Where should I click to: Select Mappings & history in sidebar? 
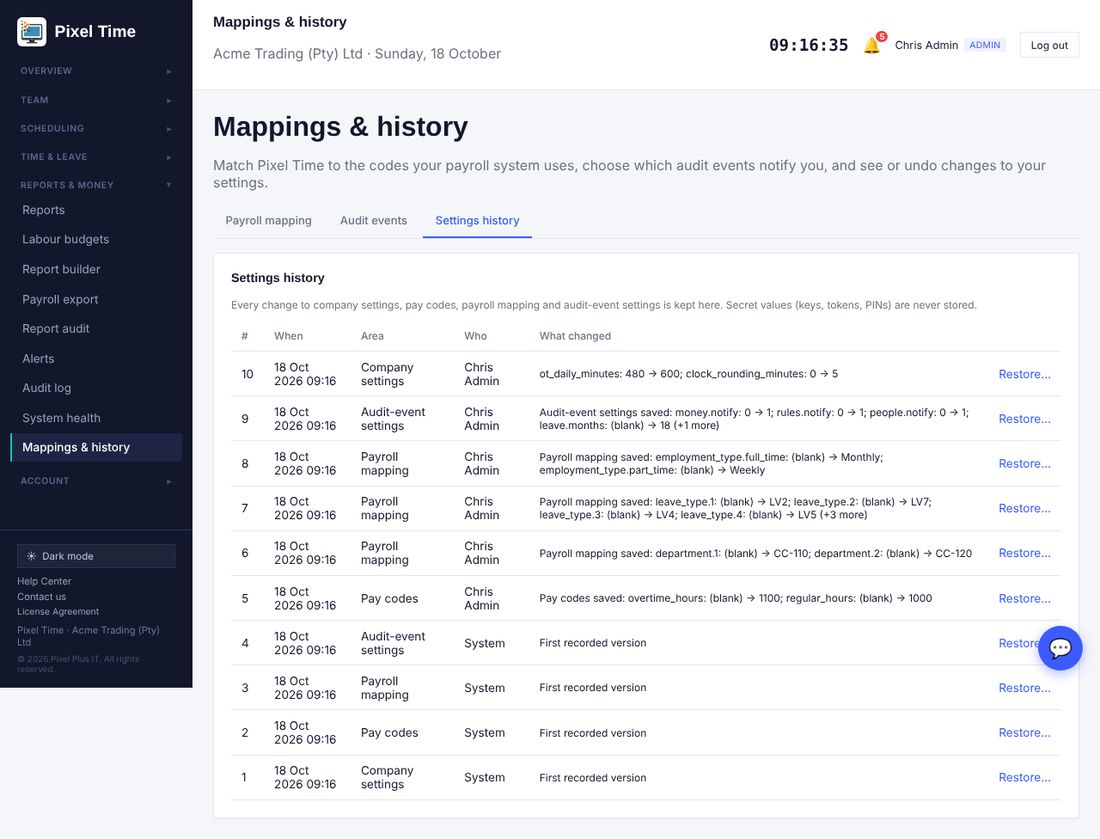click(96, 448)
